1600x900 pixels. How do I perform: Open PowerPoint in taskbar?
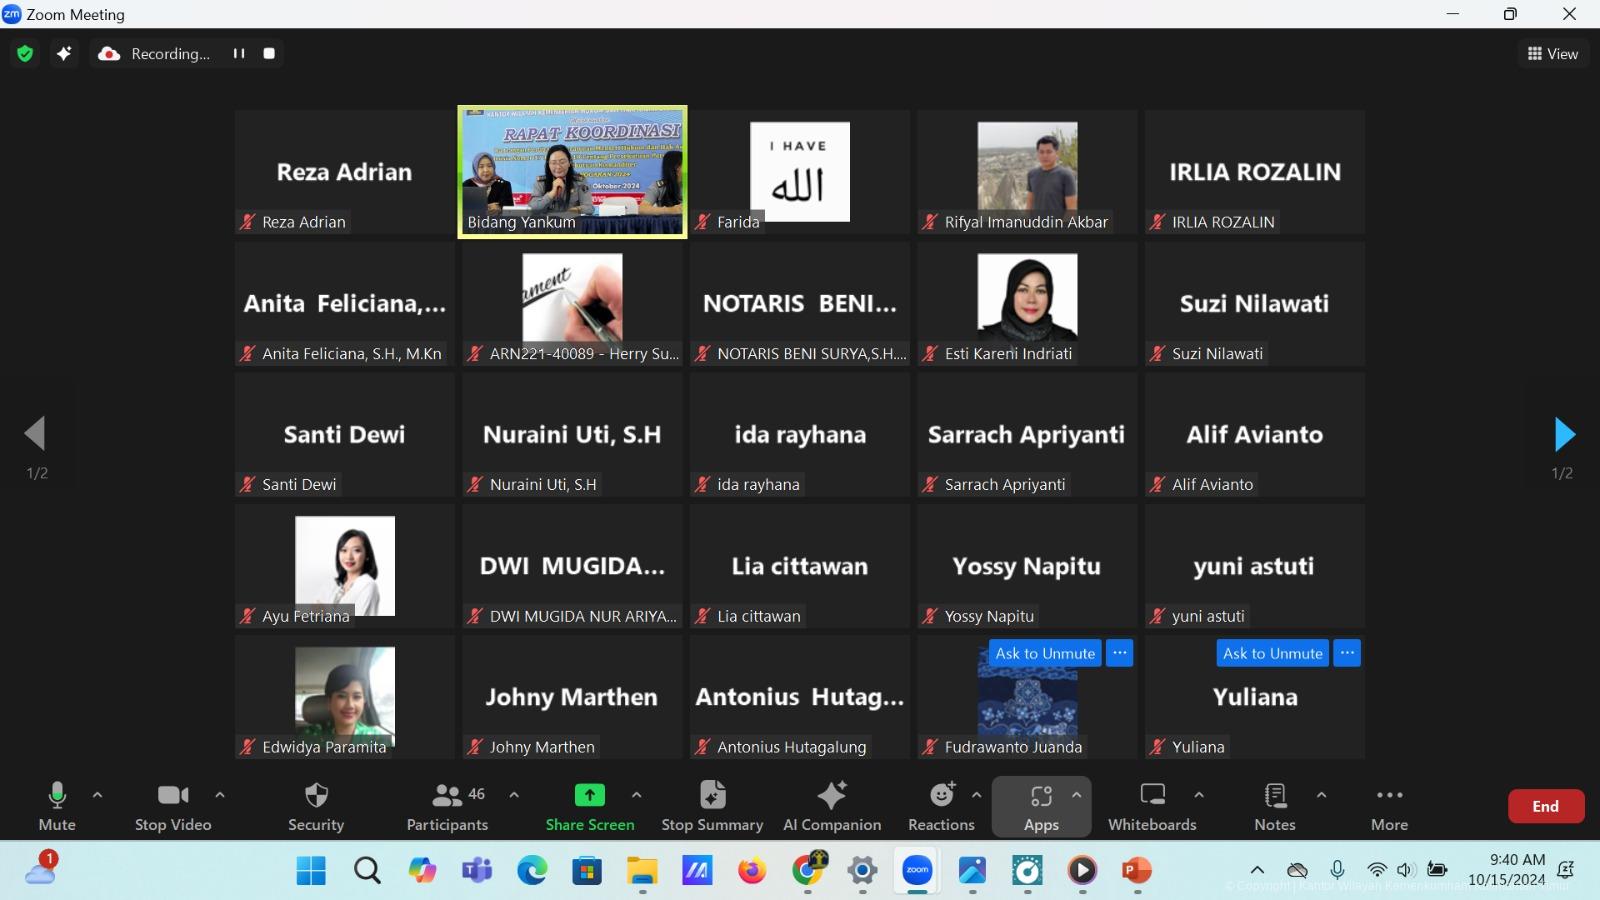(1137, 871)
